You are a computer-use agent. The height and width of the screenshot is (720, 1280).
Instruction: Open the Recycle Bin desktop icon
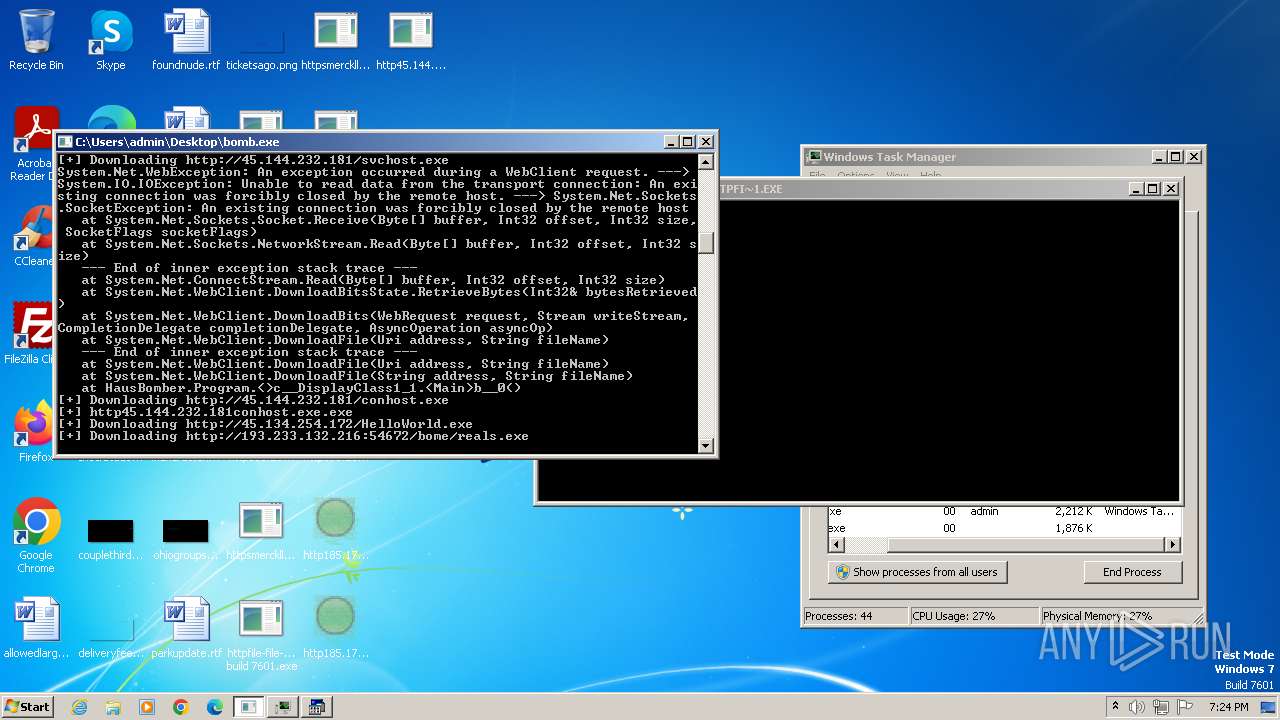tap(36, 40)
